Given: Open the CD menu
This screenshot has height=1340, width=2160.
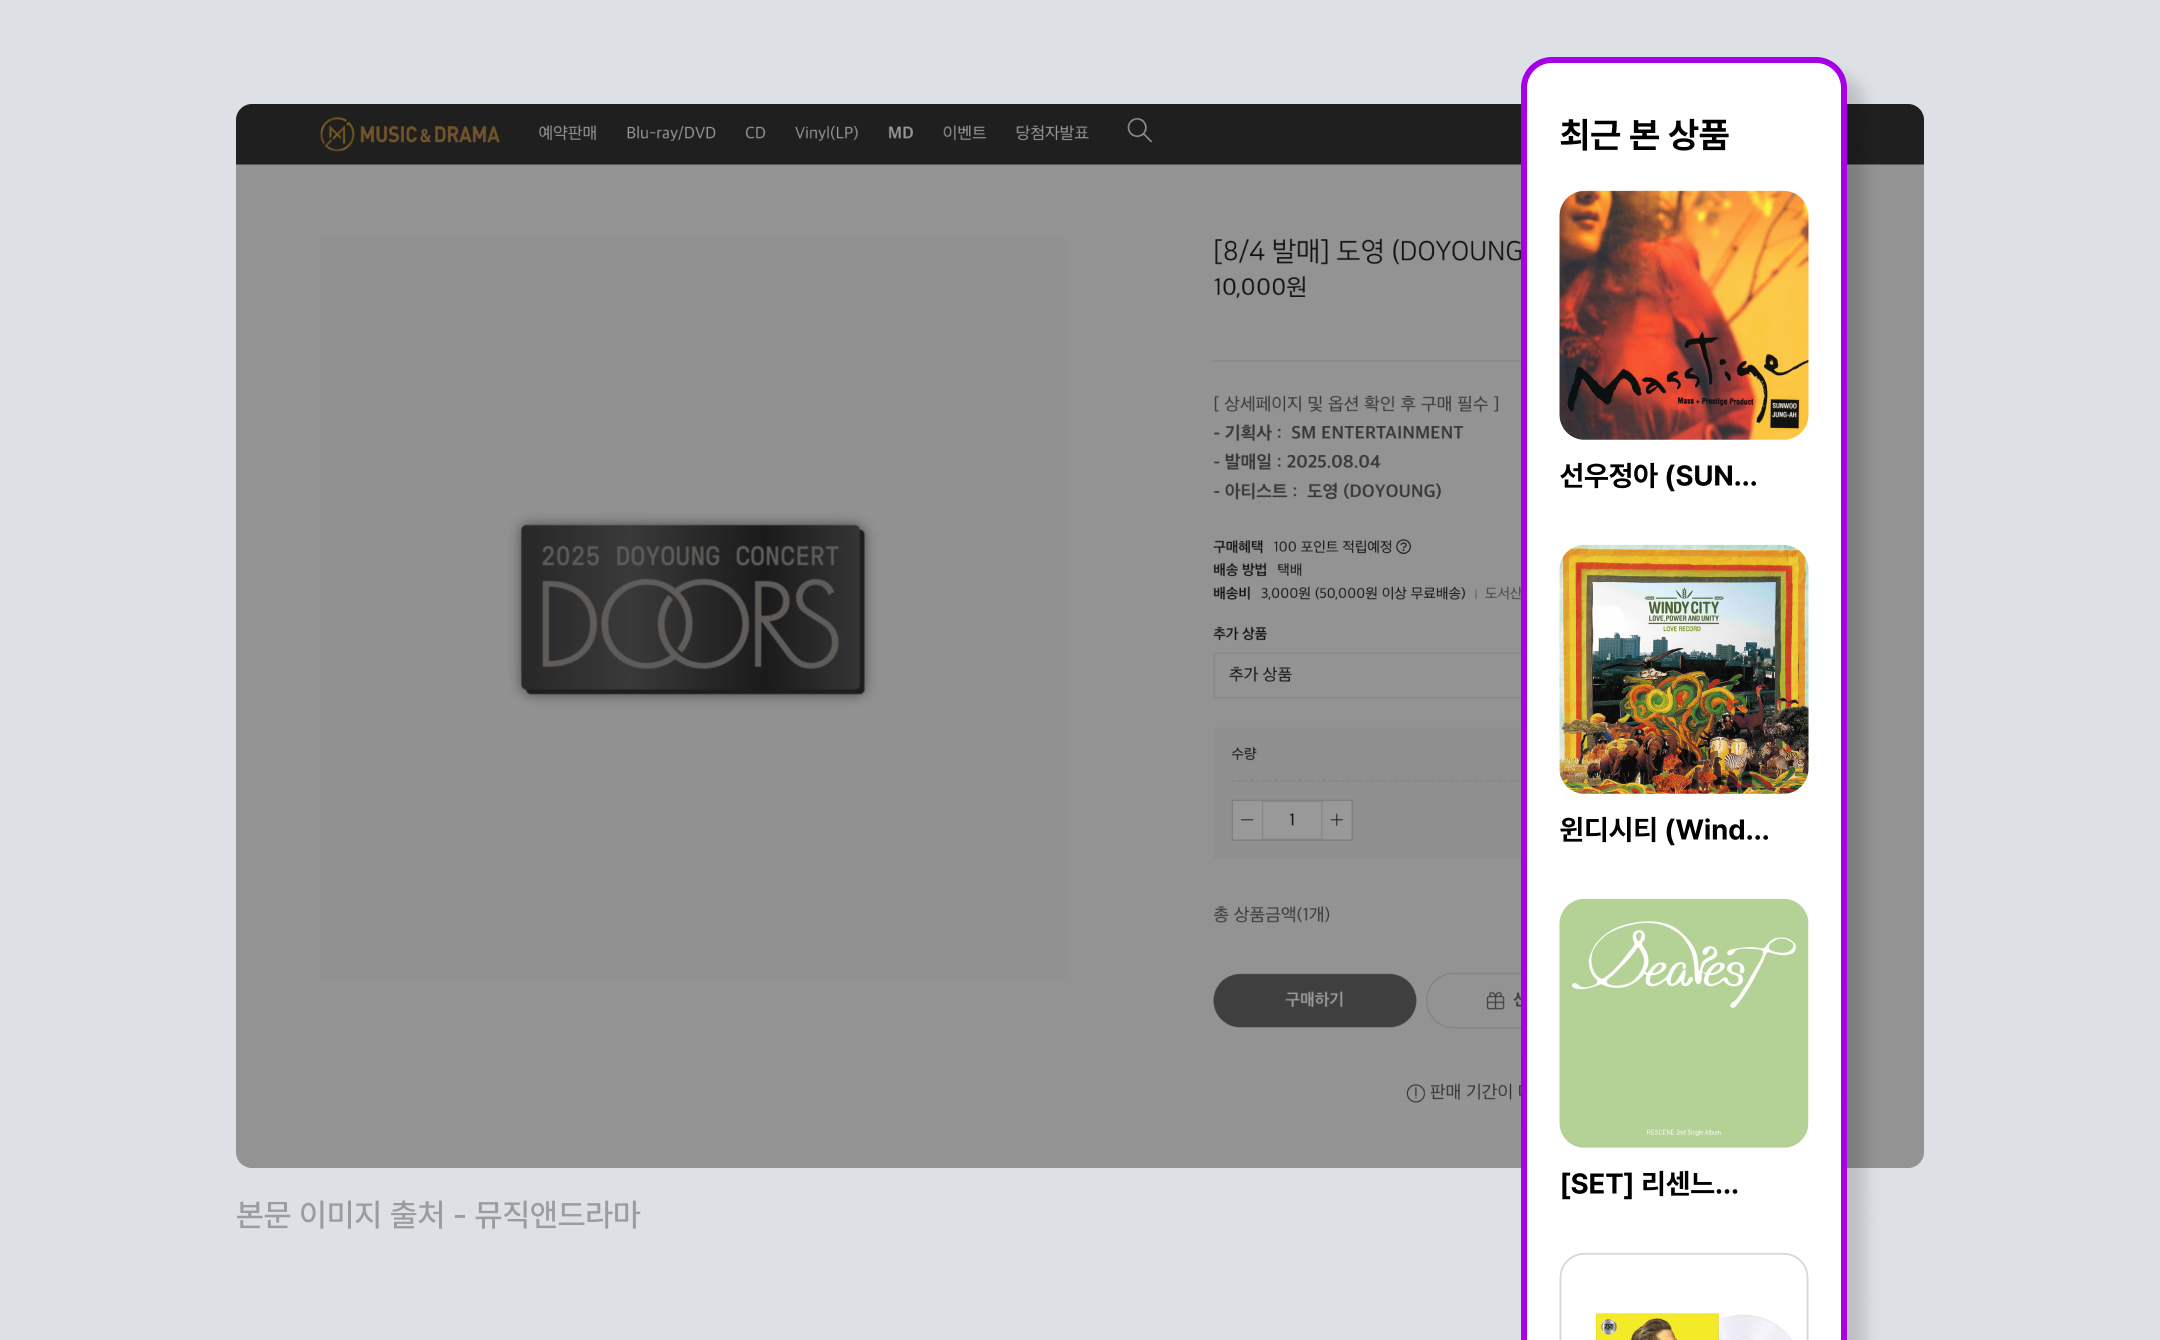Looking at the screenshot, I should pyautogui.click(x=755, y=133).
